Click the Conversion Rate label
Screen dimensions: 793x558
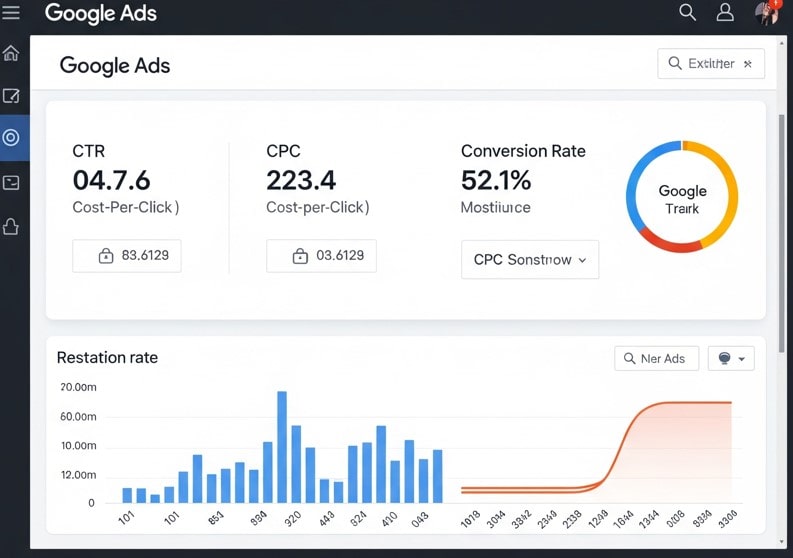pyautogui.click(x=523, y=151)
